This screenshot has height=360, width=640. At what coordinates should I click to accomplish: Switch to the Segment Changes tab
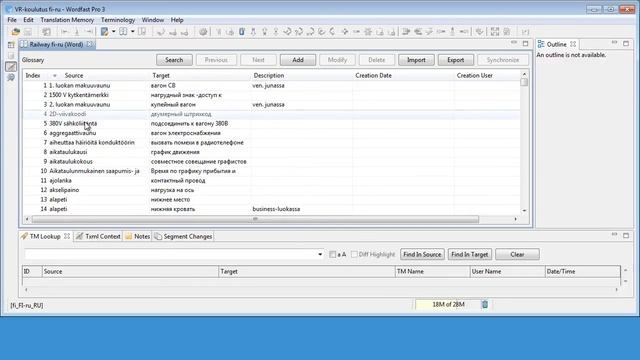[183, 236]
